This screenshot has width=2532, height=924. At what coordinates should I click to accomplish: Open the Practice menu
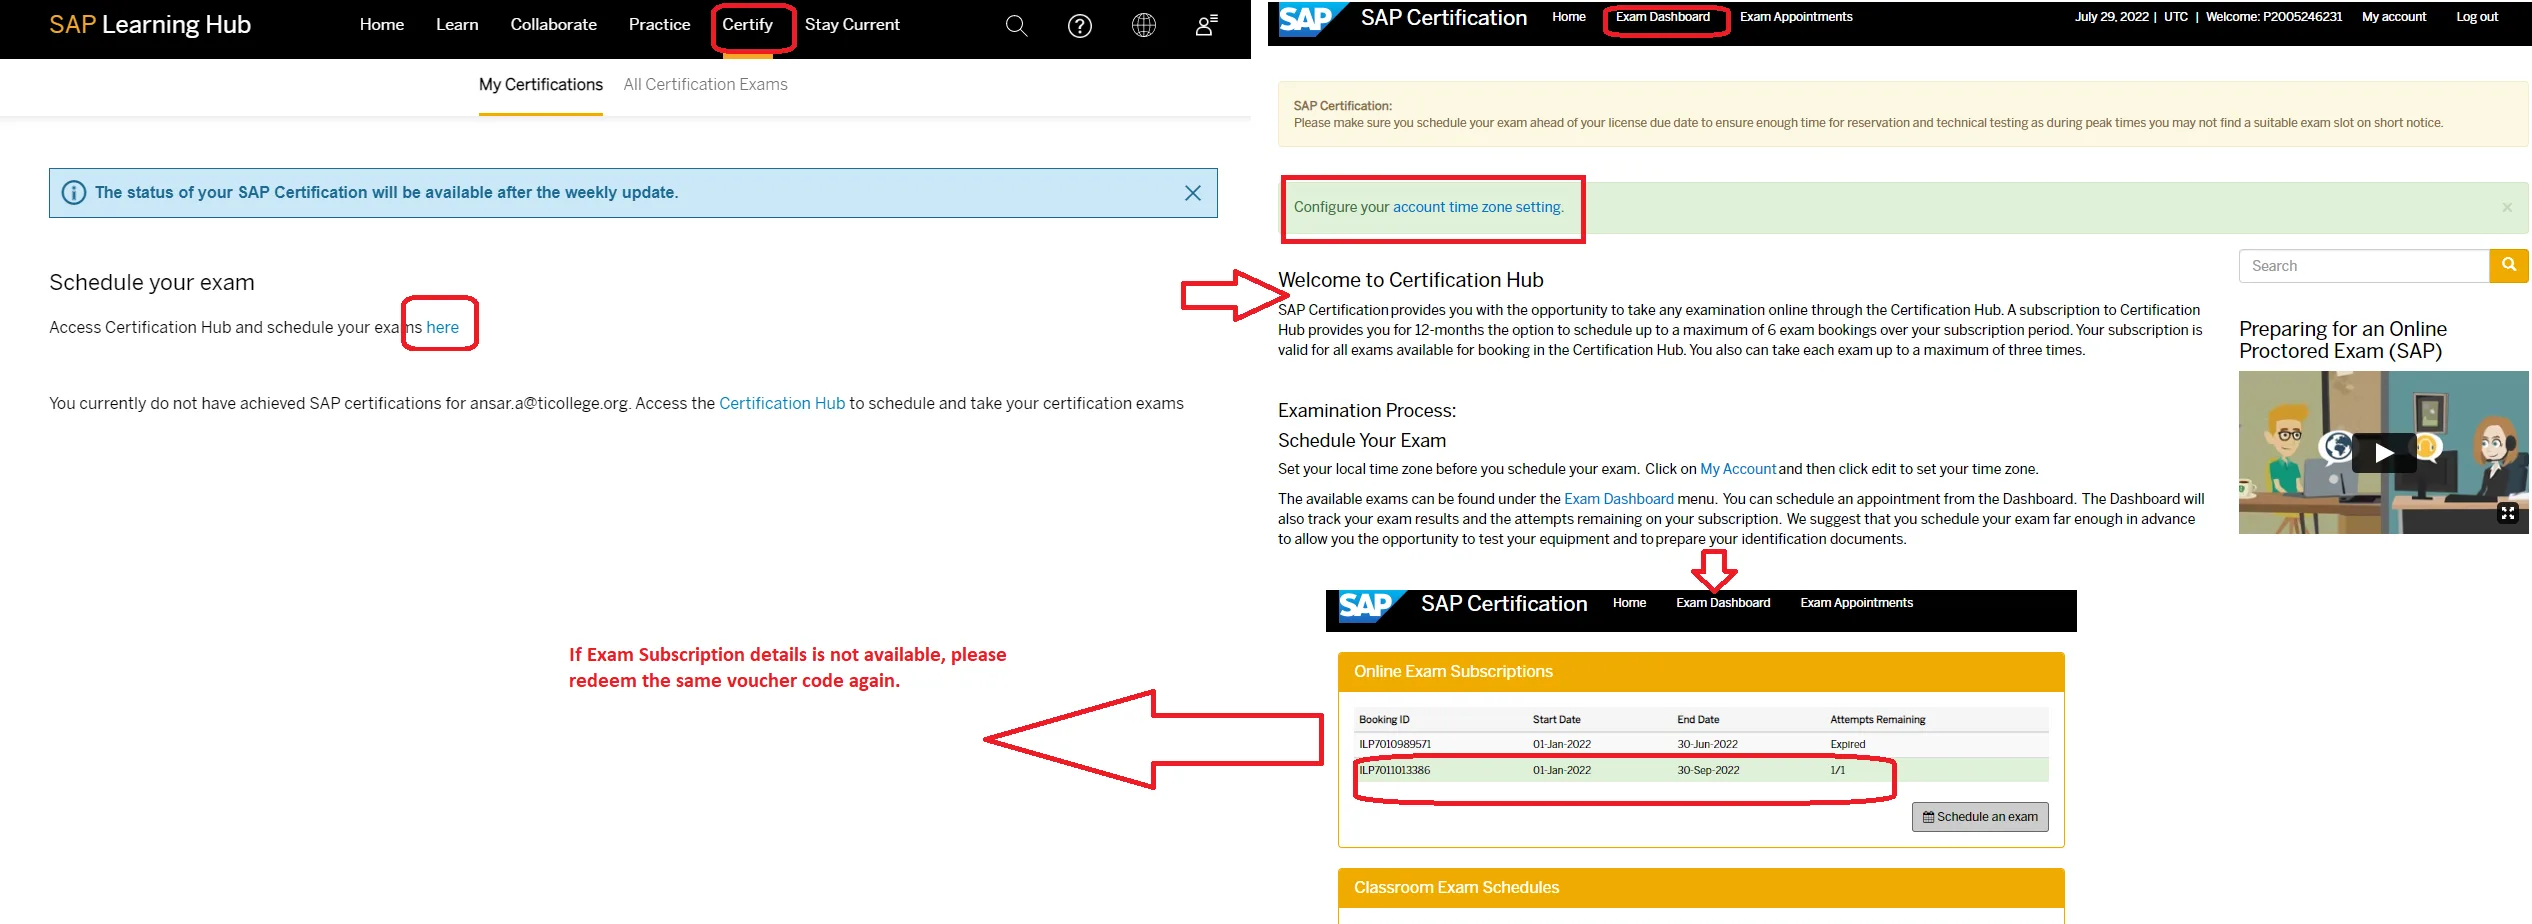[x=659, y=24]
